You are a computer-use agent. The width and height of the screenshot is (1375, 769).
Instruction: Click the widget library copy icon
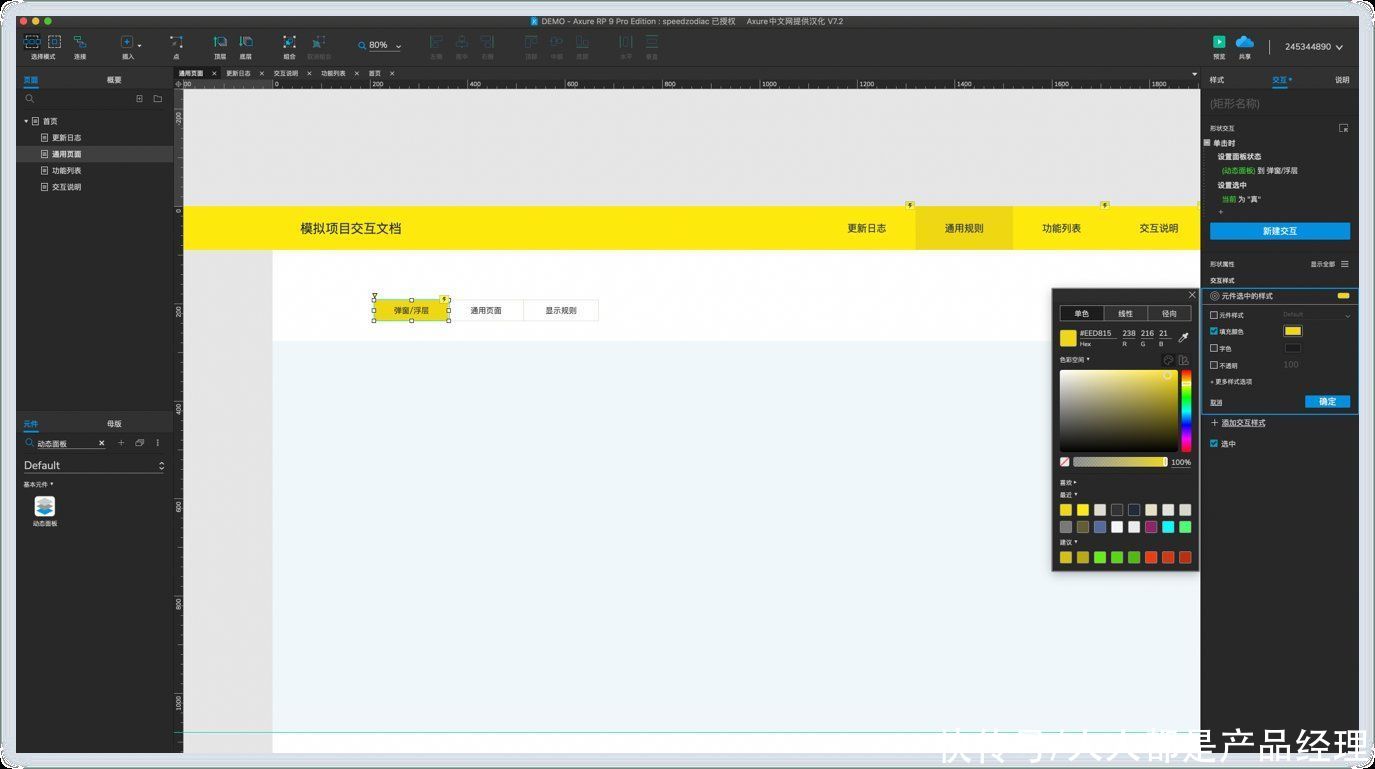139,443
